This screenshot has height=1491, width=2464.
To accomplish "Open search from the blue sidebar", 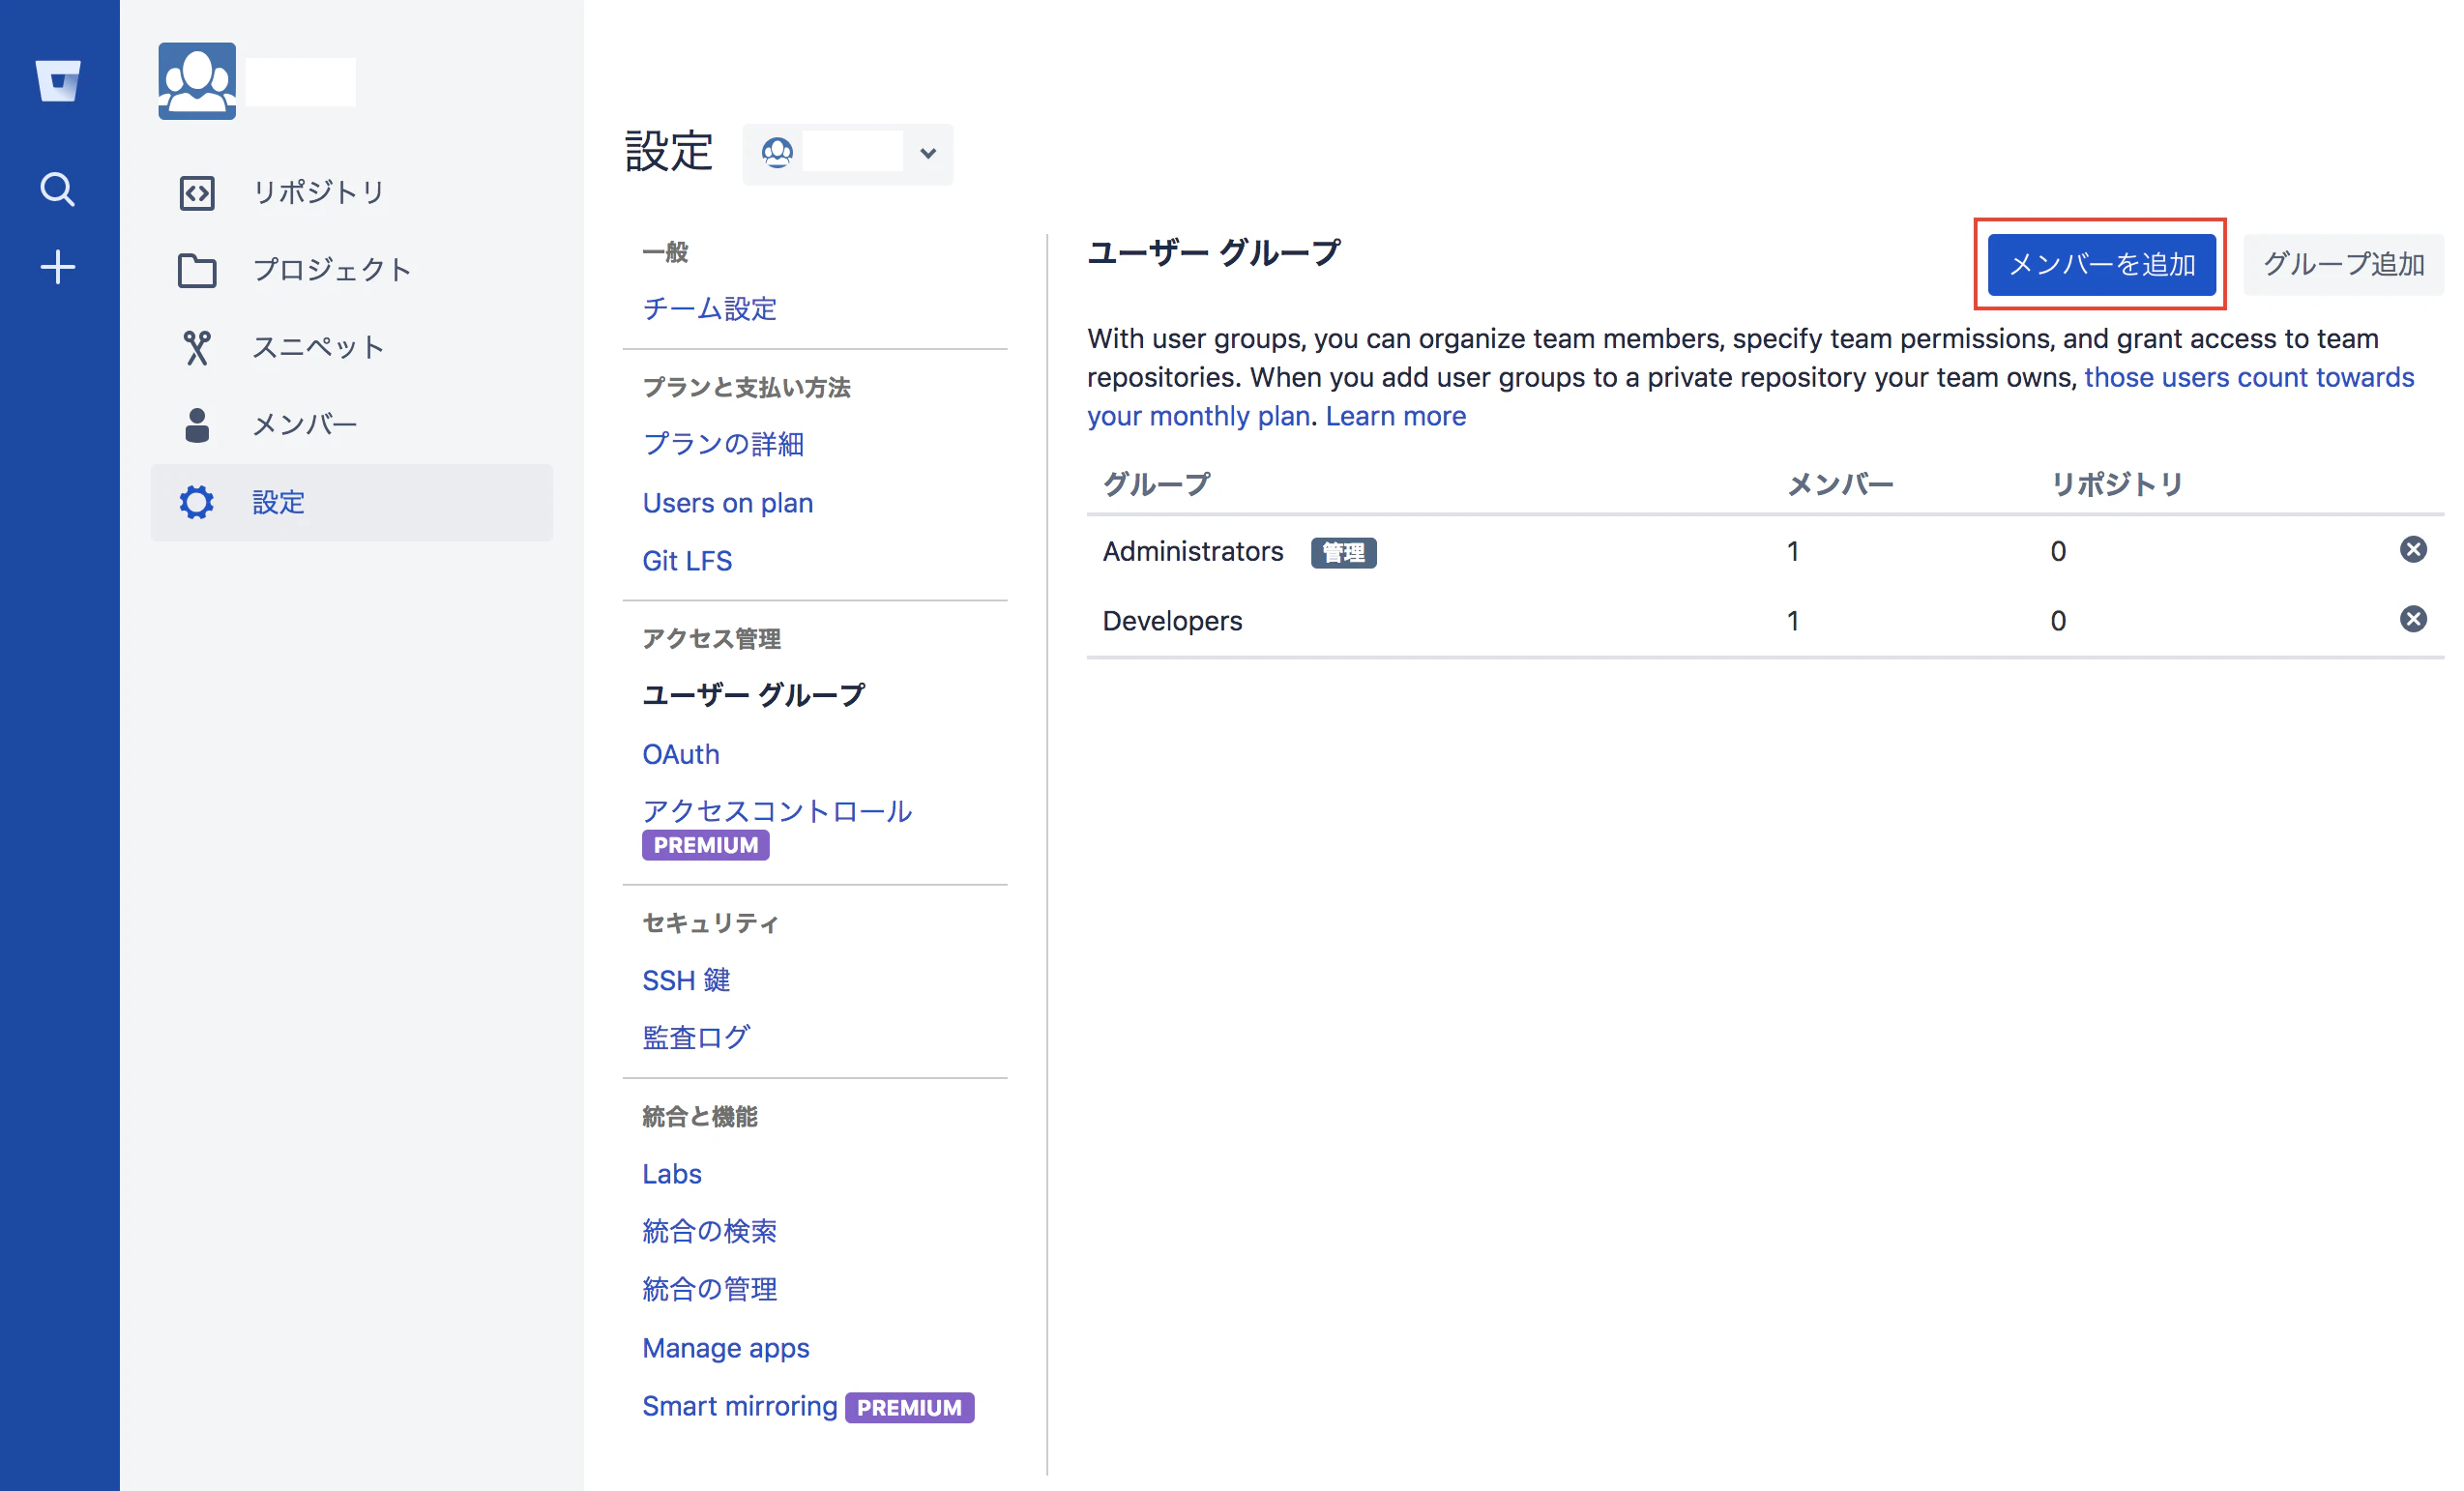I will [x=57, y=188].
